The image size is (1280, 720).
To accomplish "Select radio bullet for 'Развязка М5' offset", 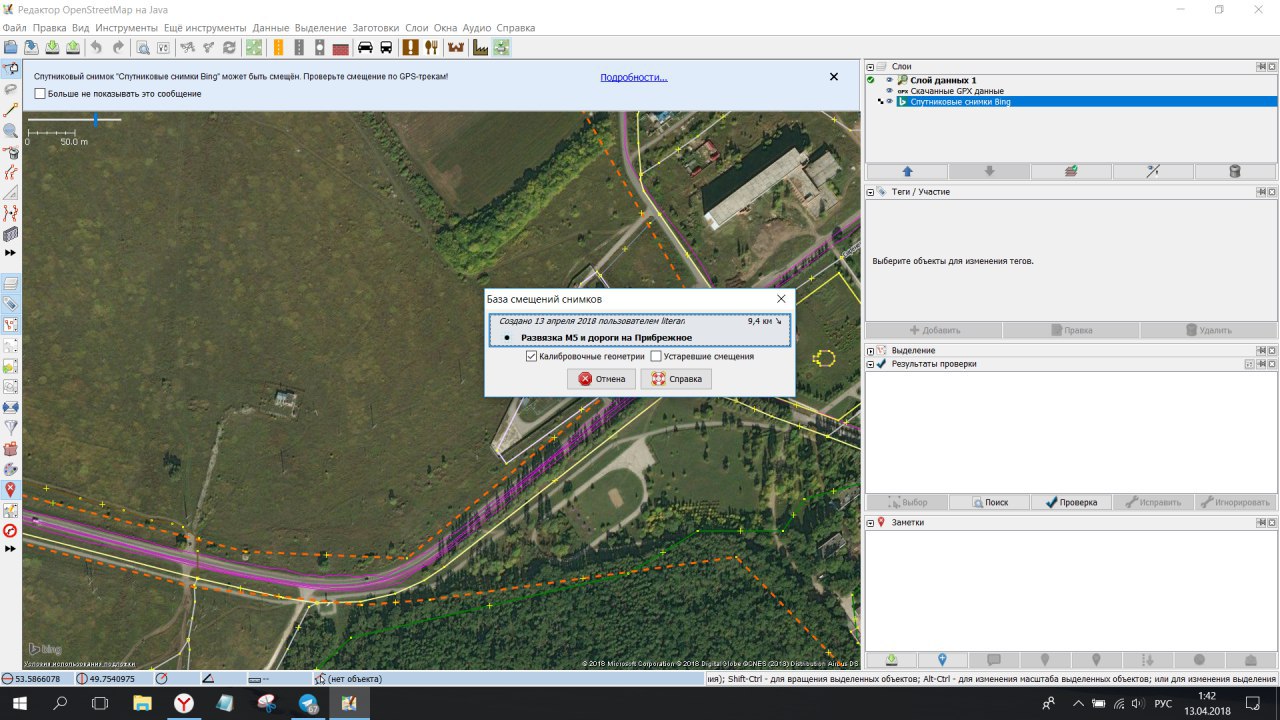I will [506, 338].
